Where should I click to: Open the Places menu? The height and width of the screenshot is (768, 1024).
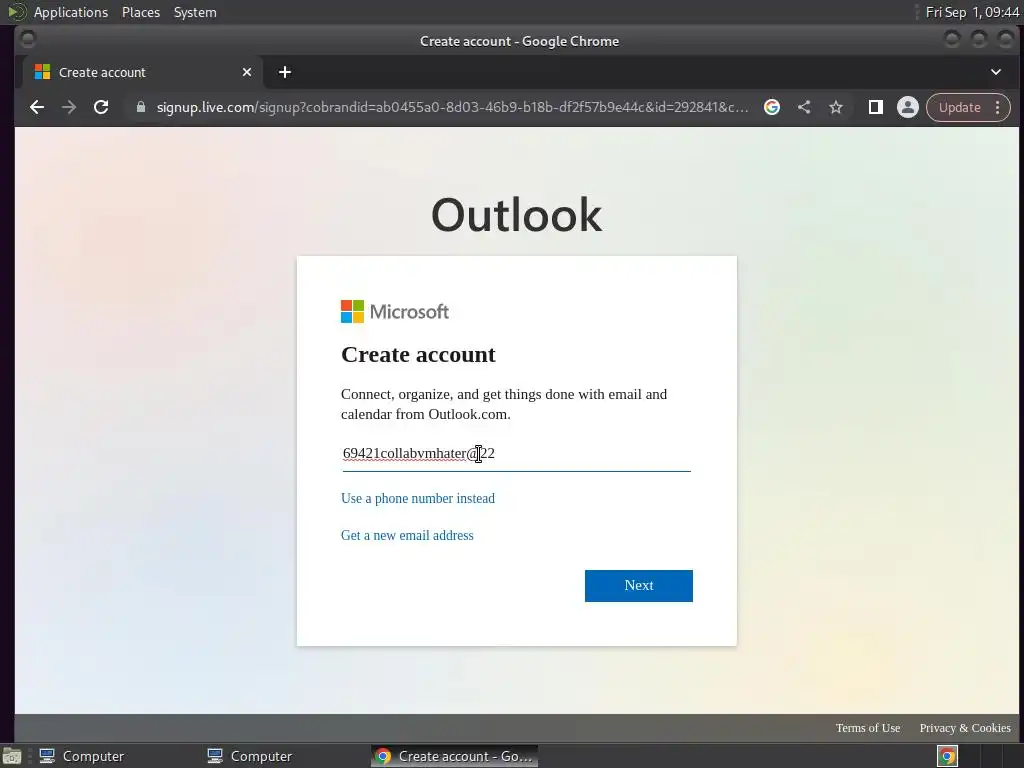[140, 12]
